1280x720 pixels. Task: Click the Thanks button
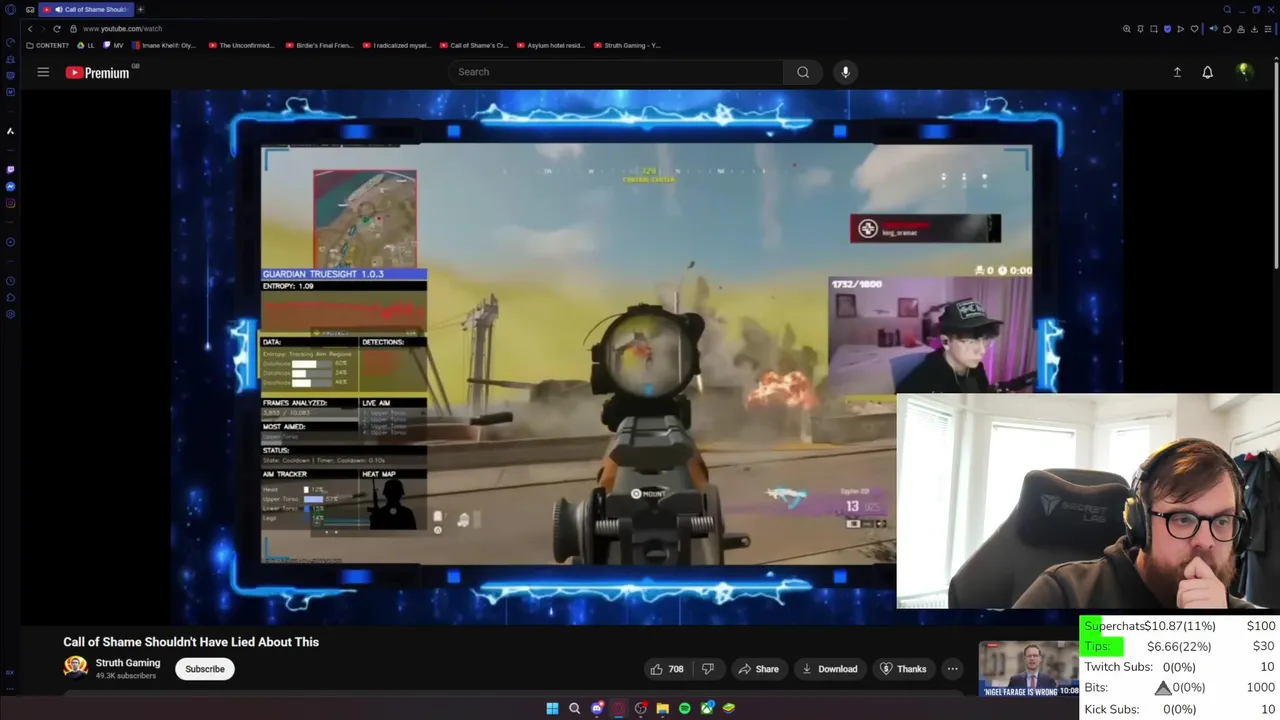pyautogui.click(x=903, y=669)
